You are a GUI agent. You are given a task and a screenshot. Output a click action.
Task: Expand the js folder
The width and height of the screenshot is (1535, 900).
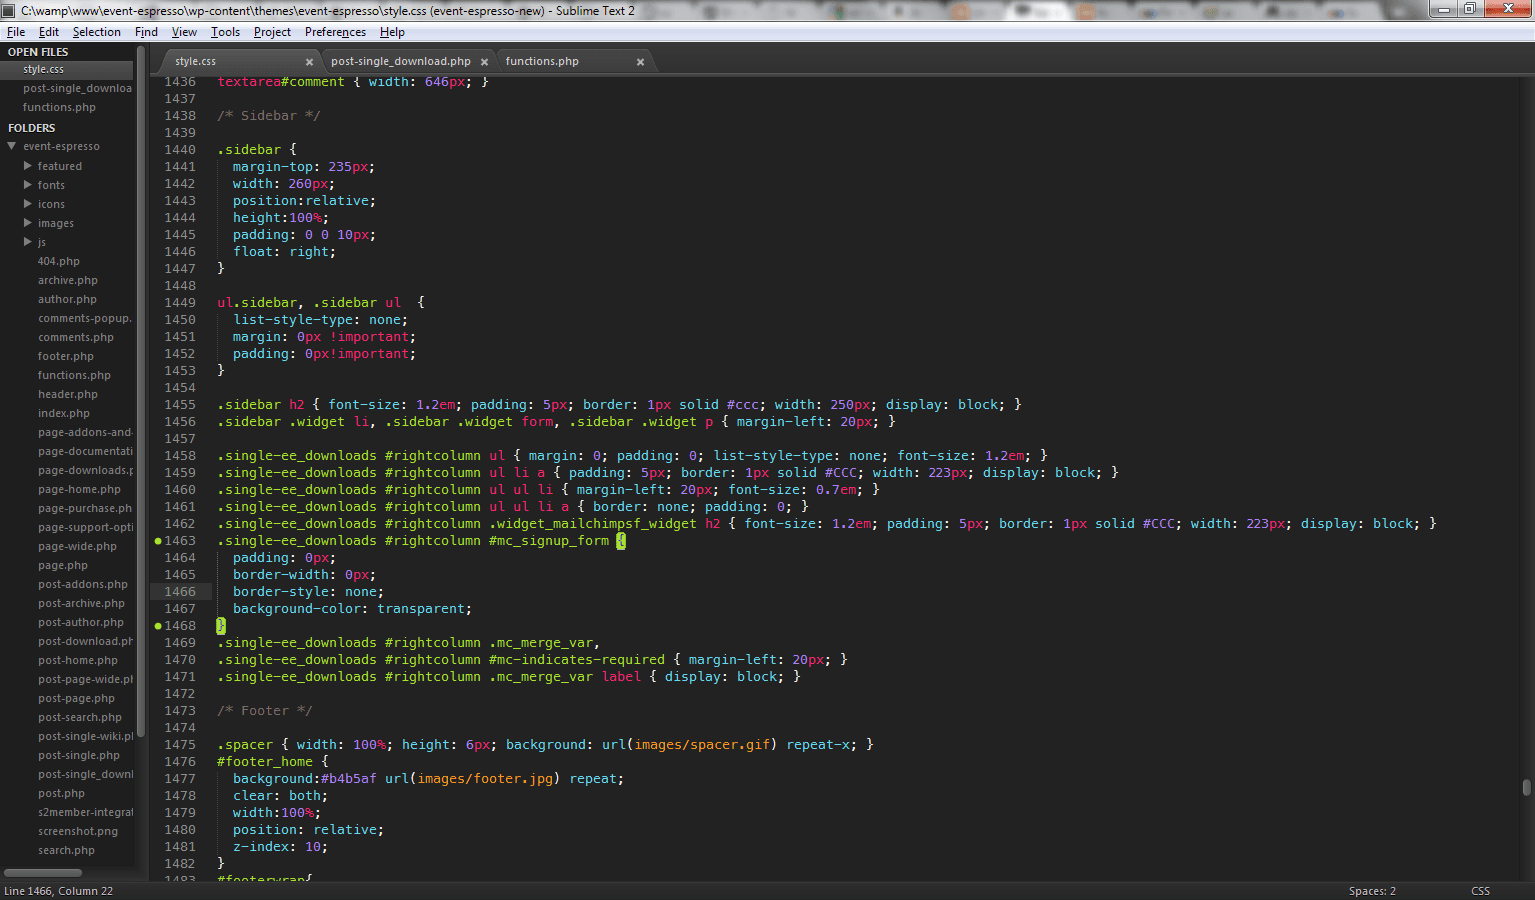[x=29, y=241]
